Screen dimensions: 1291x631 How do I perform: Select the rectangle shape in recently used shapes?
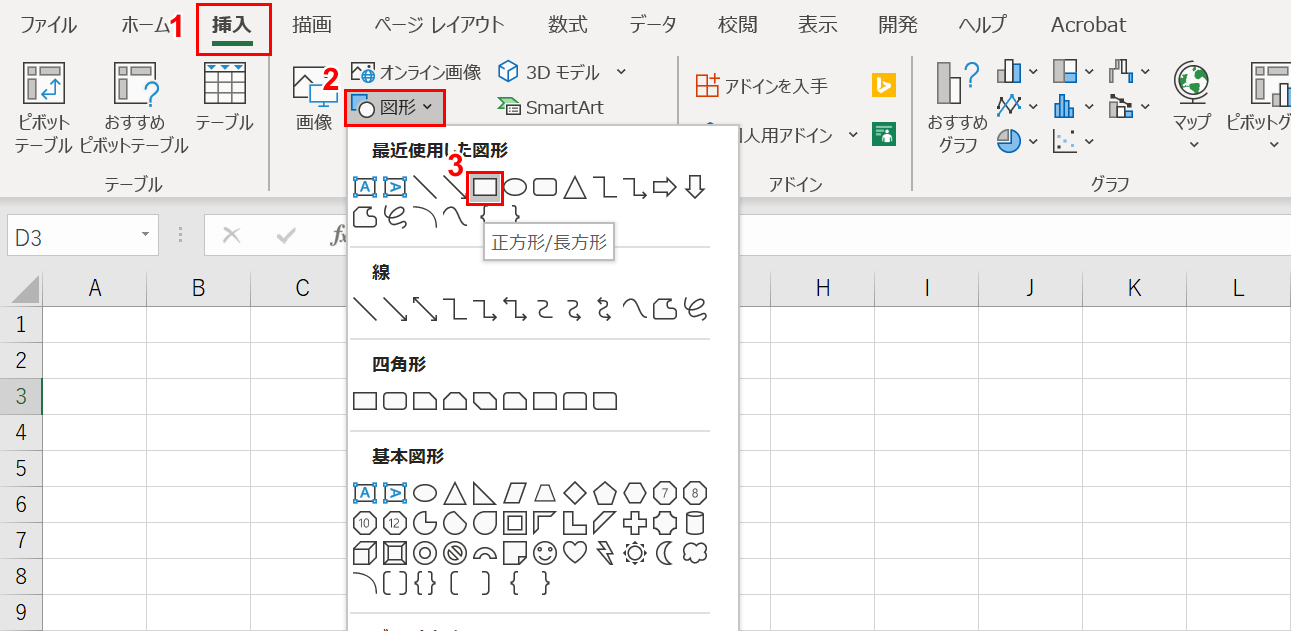point(486,188)
